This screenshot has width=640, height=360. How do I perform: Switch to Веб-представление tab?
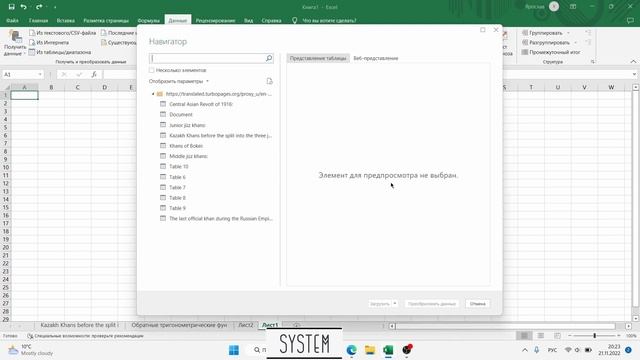376,58
